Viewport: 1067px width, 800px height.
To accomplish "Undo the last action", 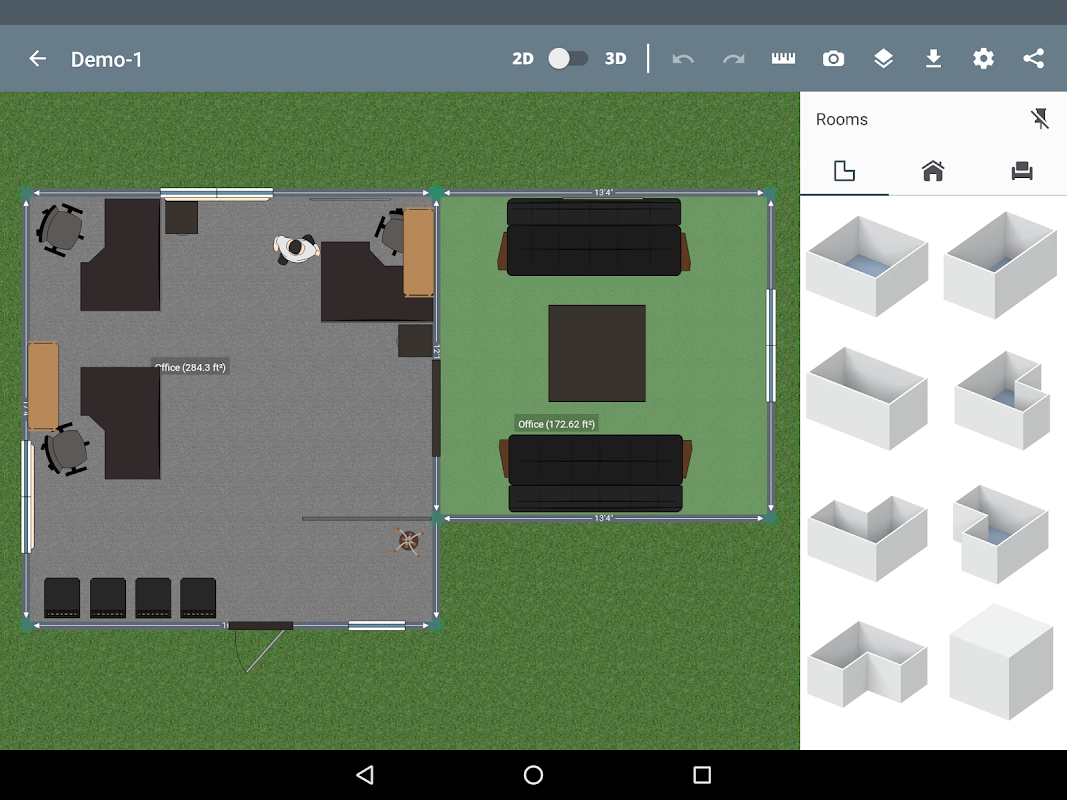I will tap(683, 59).
